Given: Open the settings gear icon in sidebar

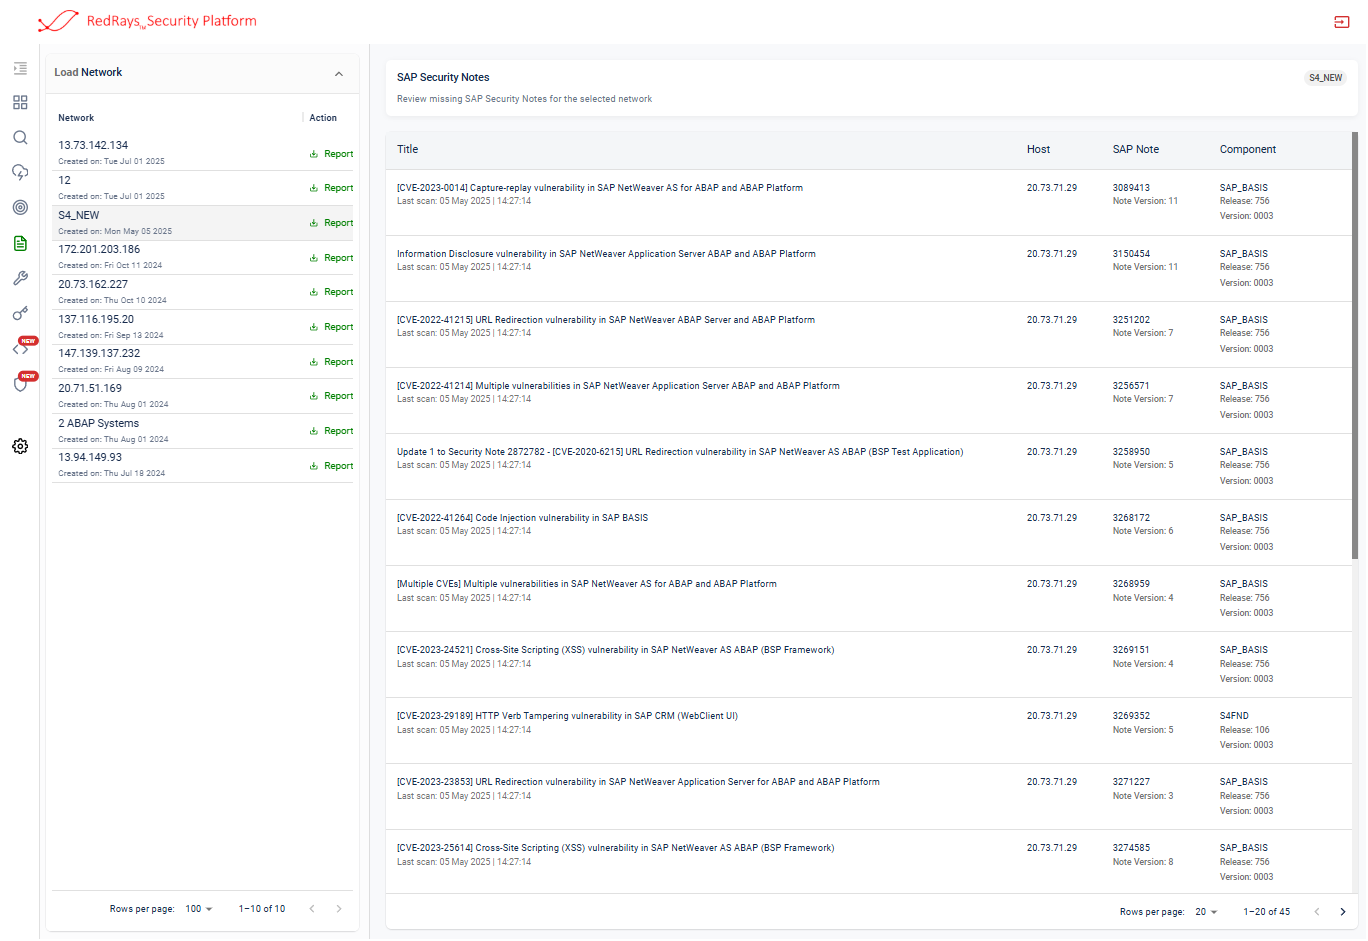Looking at the screenshot, I should [20, 446].
